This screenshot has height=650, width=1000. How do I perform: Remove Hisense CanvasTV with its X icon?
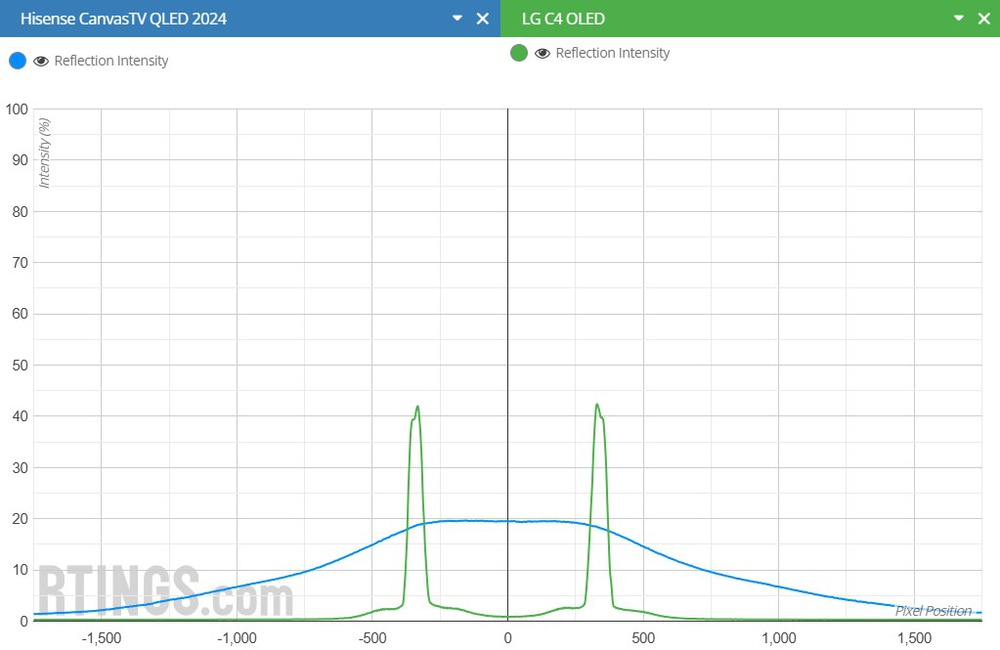click(x=483, y=19)
